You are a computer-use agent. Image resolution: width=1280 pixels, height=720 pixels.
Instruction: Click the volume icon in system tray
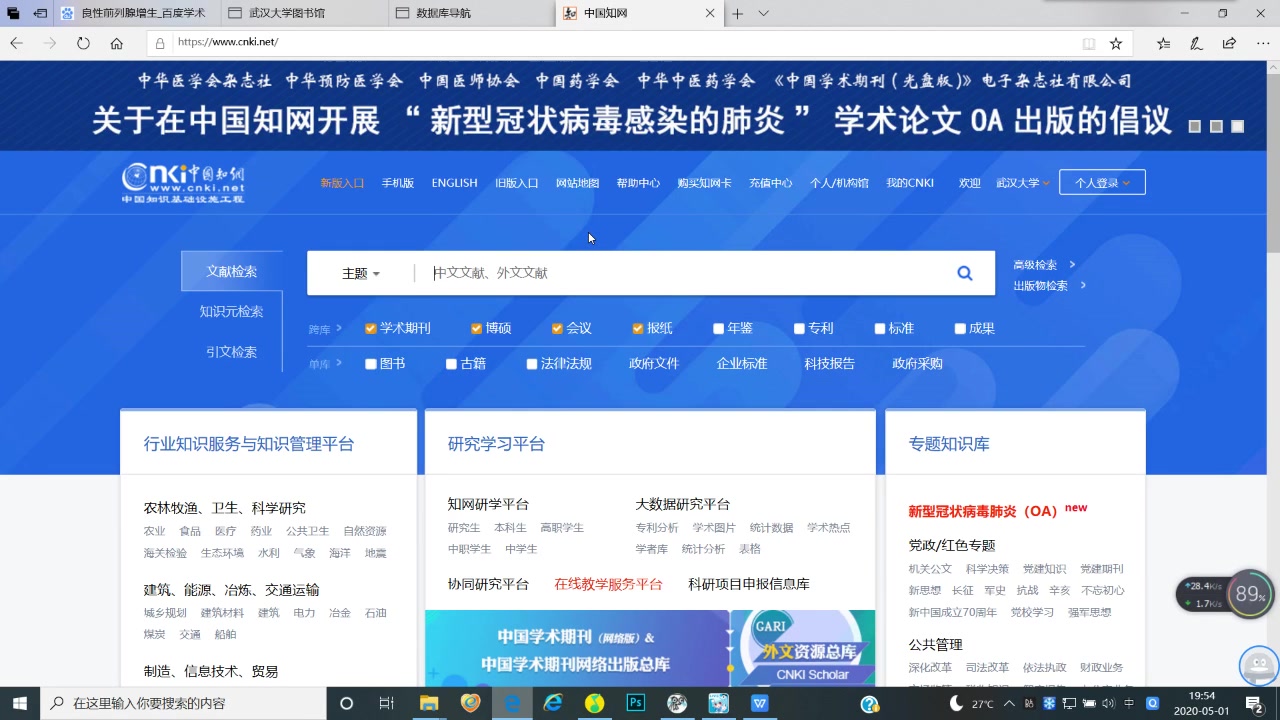tap(1108, 703)
